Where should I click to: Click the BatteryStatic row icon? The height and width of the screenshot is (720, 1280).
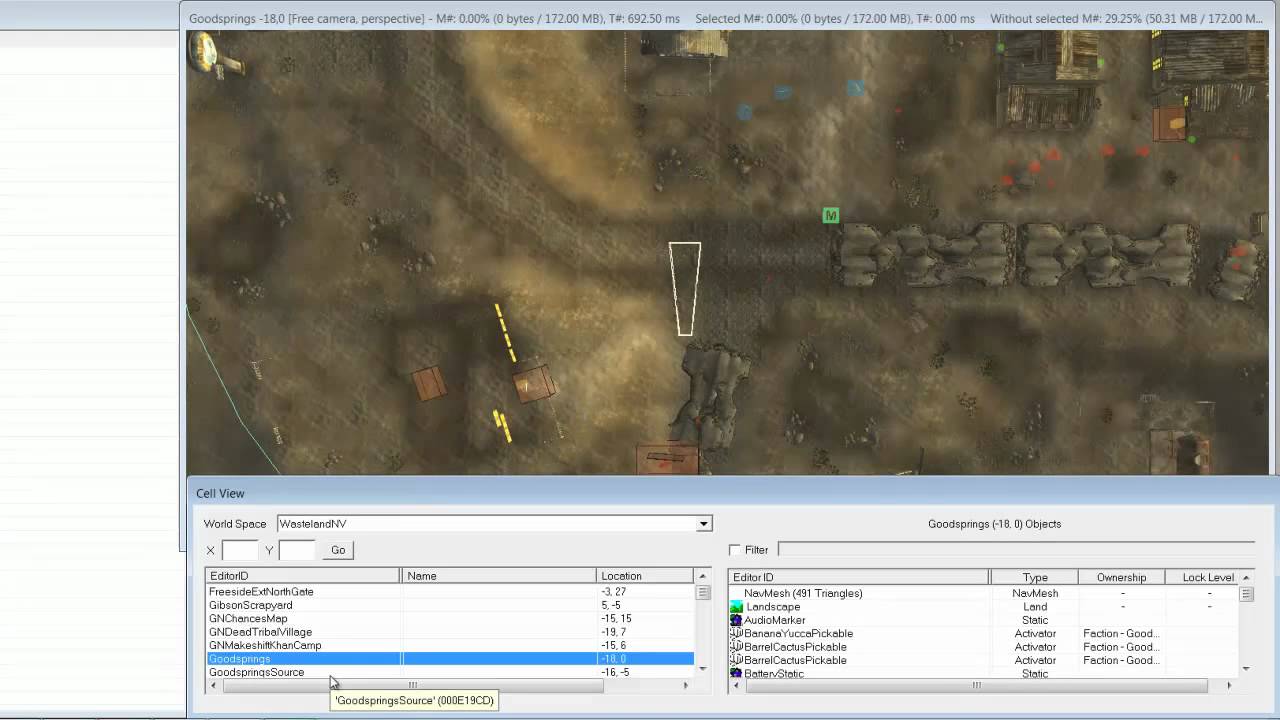pyautogui.click(x=736, y=674)
